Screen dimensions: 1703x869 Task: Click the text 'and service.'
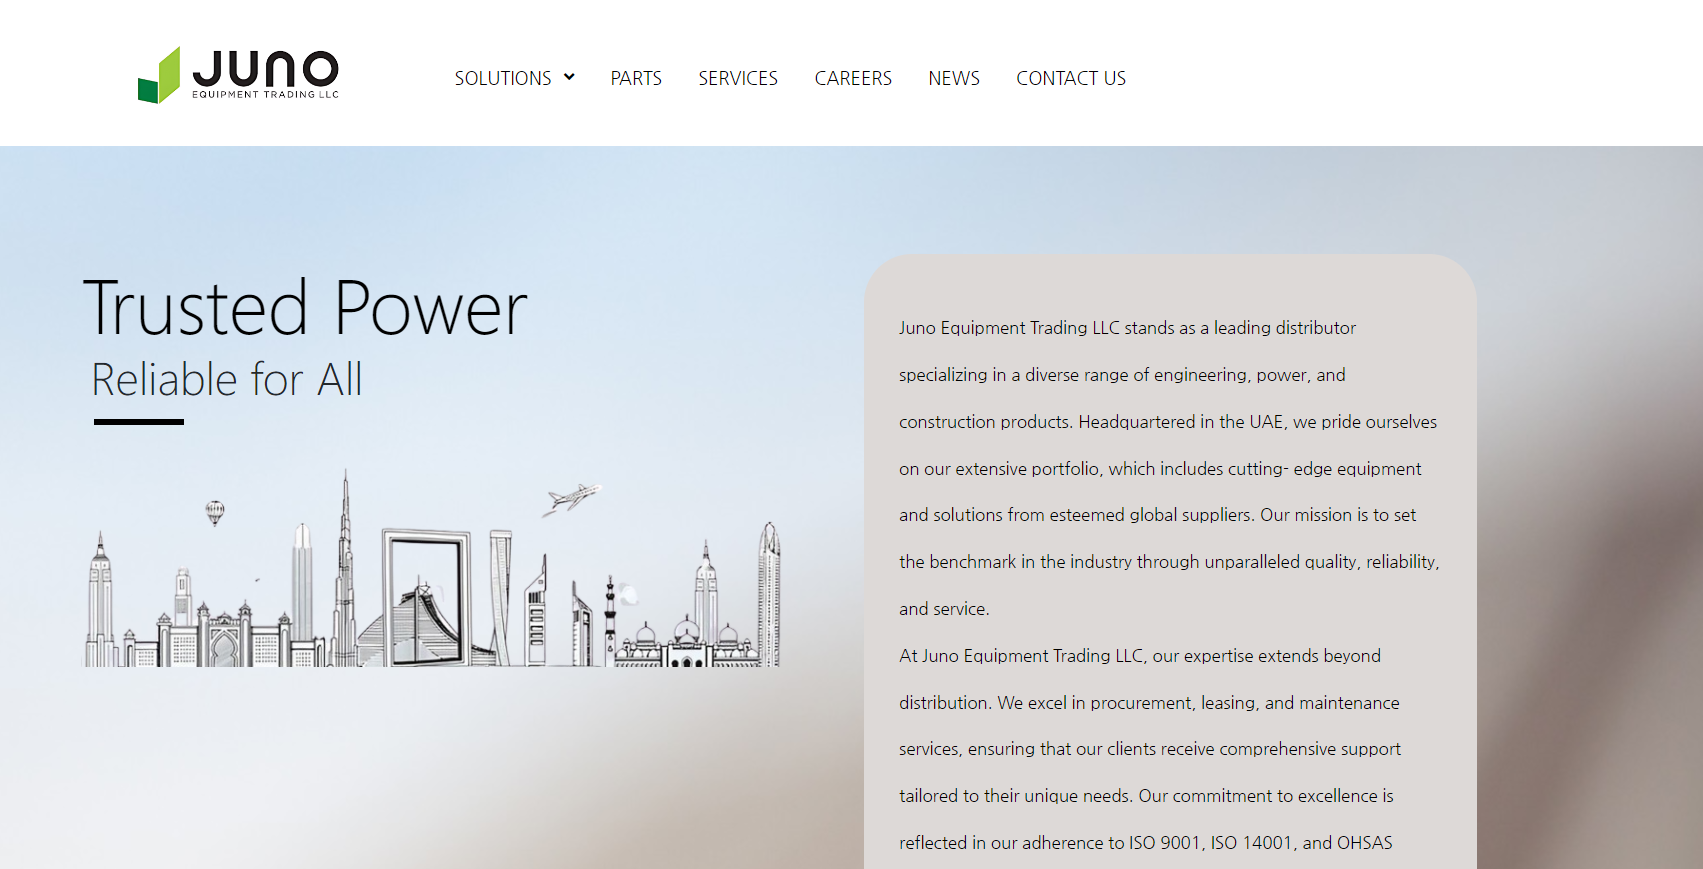944,609
